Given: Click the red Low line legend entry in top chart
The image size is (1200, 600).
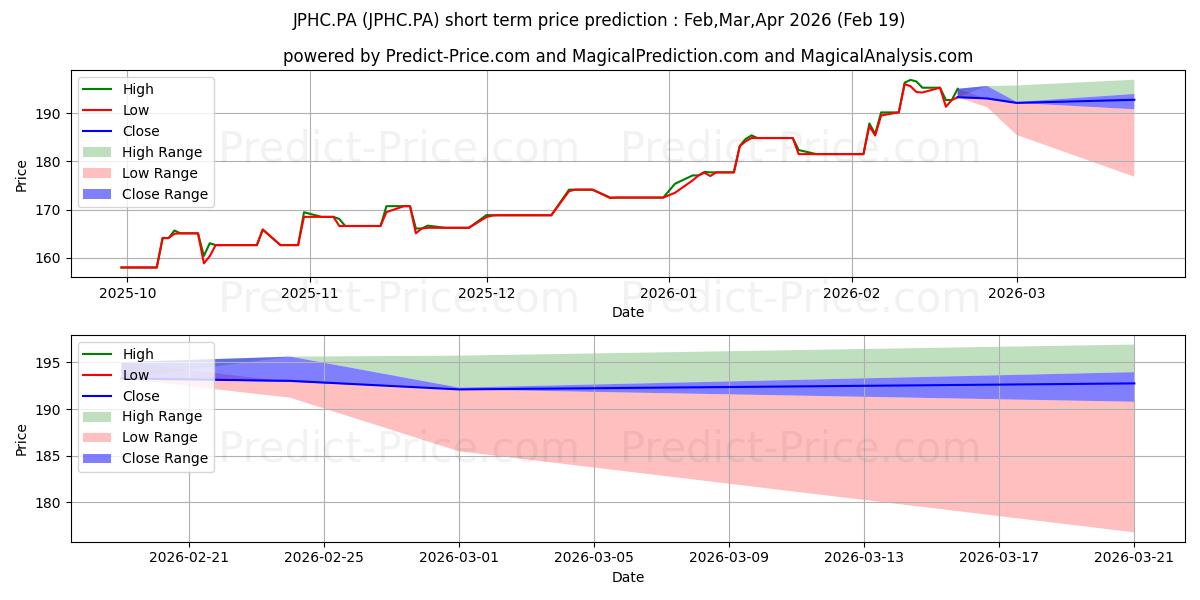Looking at the screenshot, I should 117,110.
